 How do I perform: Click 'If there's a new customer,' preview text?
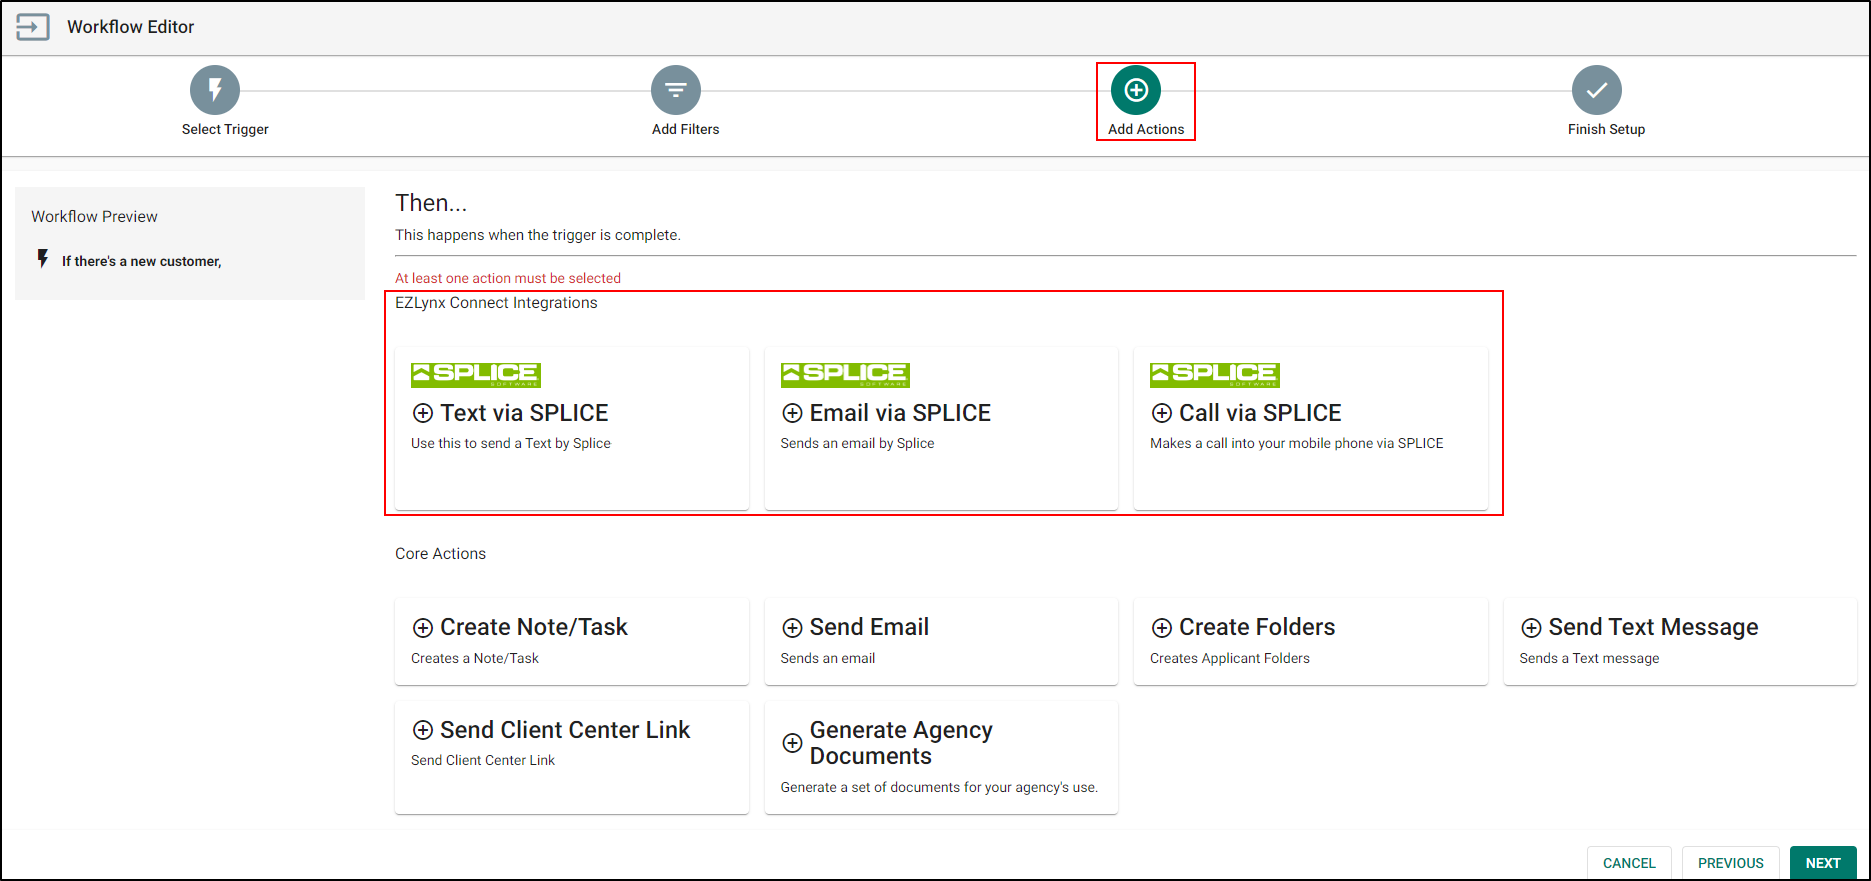pos(142,261)
